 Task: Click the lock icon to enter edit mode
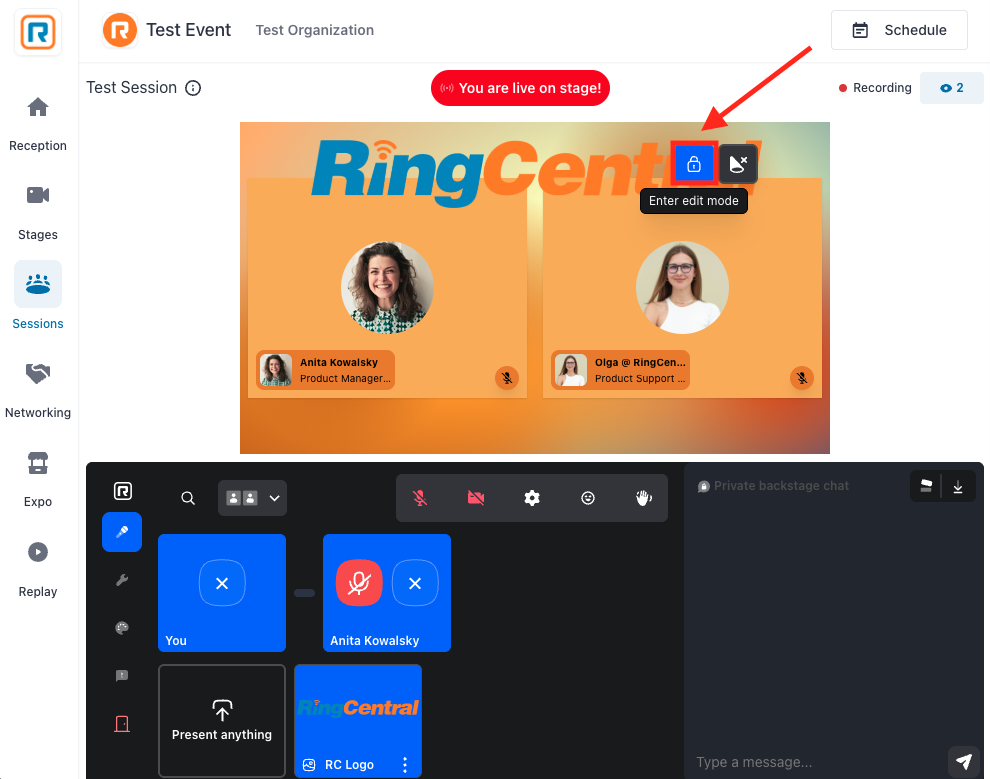point(694,164)
